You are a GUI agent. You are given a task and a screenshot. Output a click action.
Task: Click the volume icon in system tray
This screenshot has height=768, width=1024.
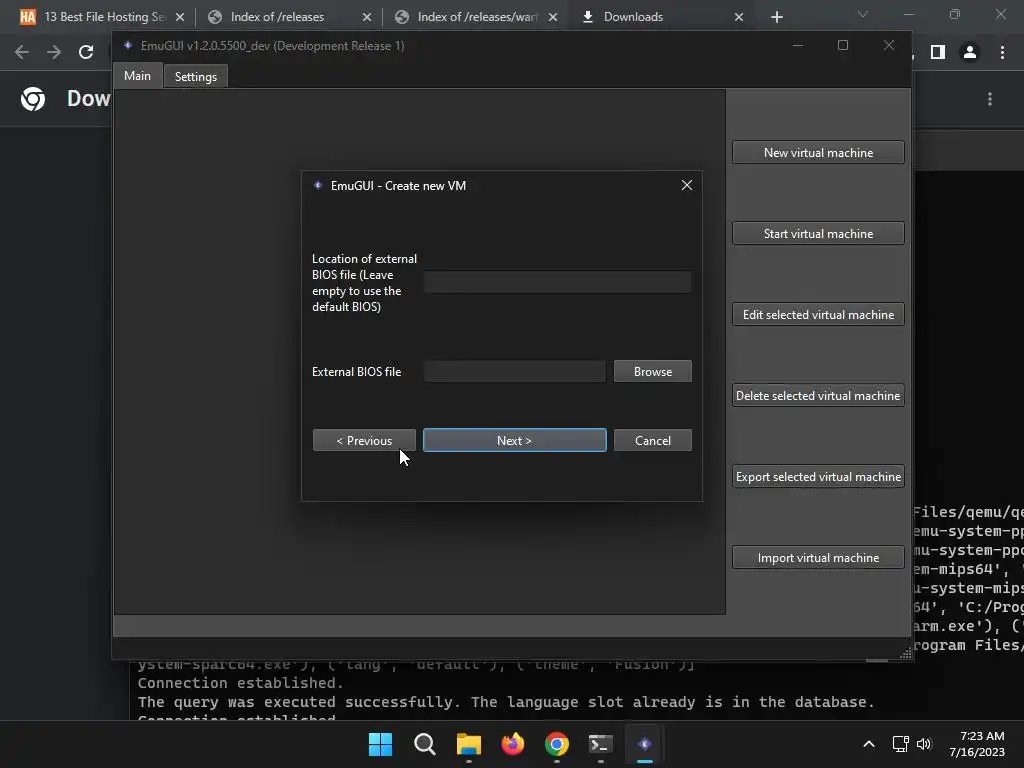click(924, 744)
